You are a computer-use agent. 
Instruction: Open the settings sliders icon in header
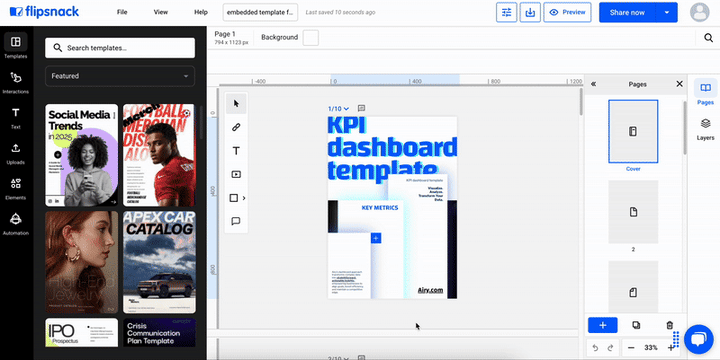click(506, 12)
